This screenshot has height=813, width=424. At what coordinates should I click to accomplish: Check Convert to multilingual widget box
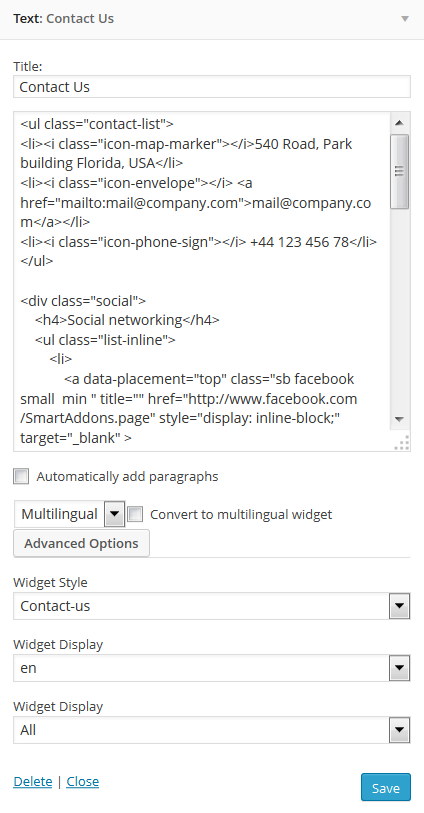135,514
